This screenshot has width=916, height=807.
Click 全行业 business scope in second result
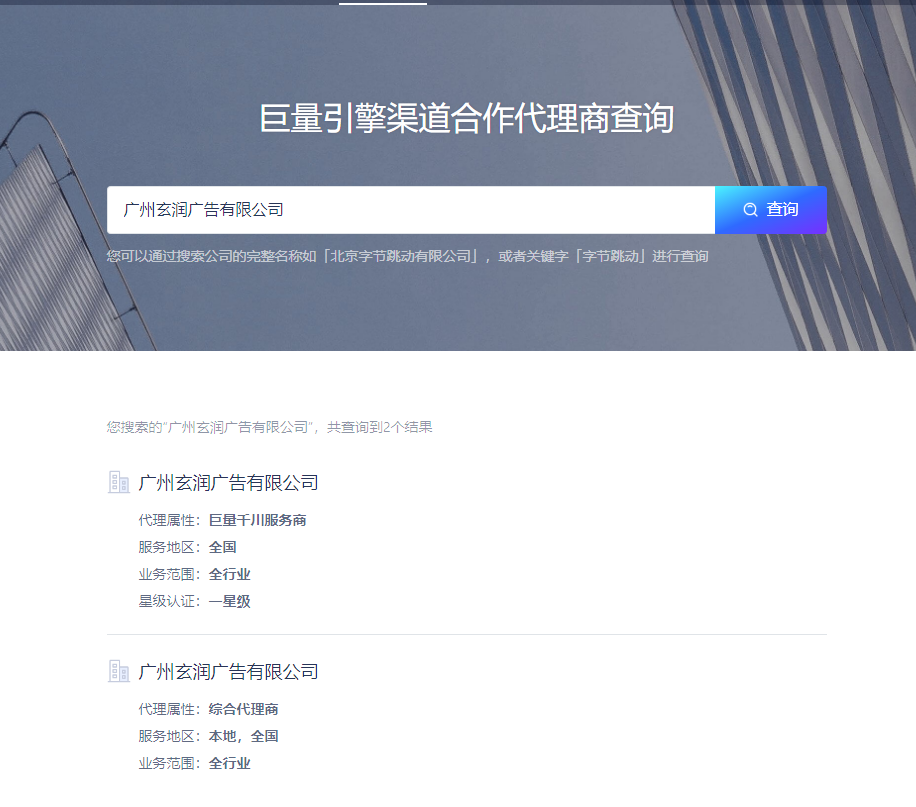tap(230, 763)
